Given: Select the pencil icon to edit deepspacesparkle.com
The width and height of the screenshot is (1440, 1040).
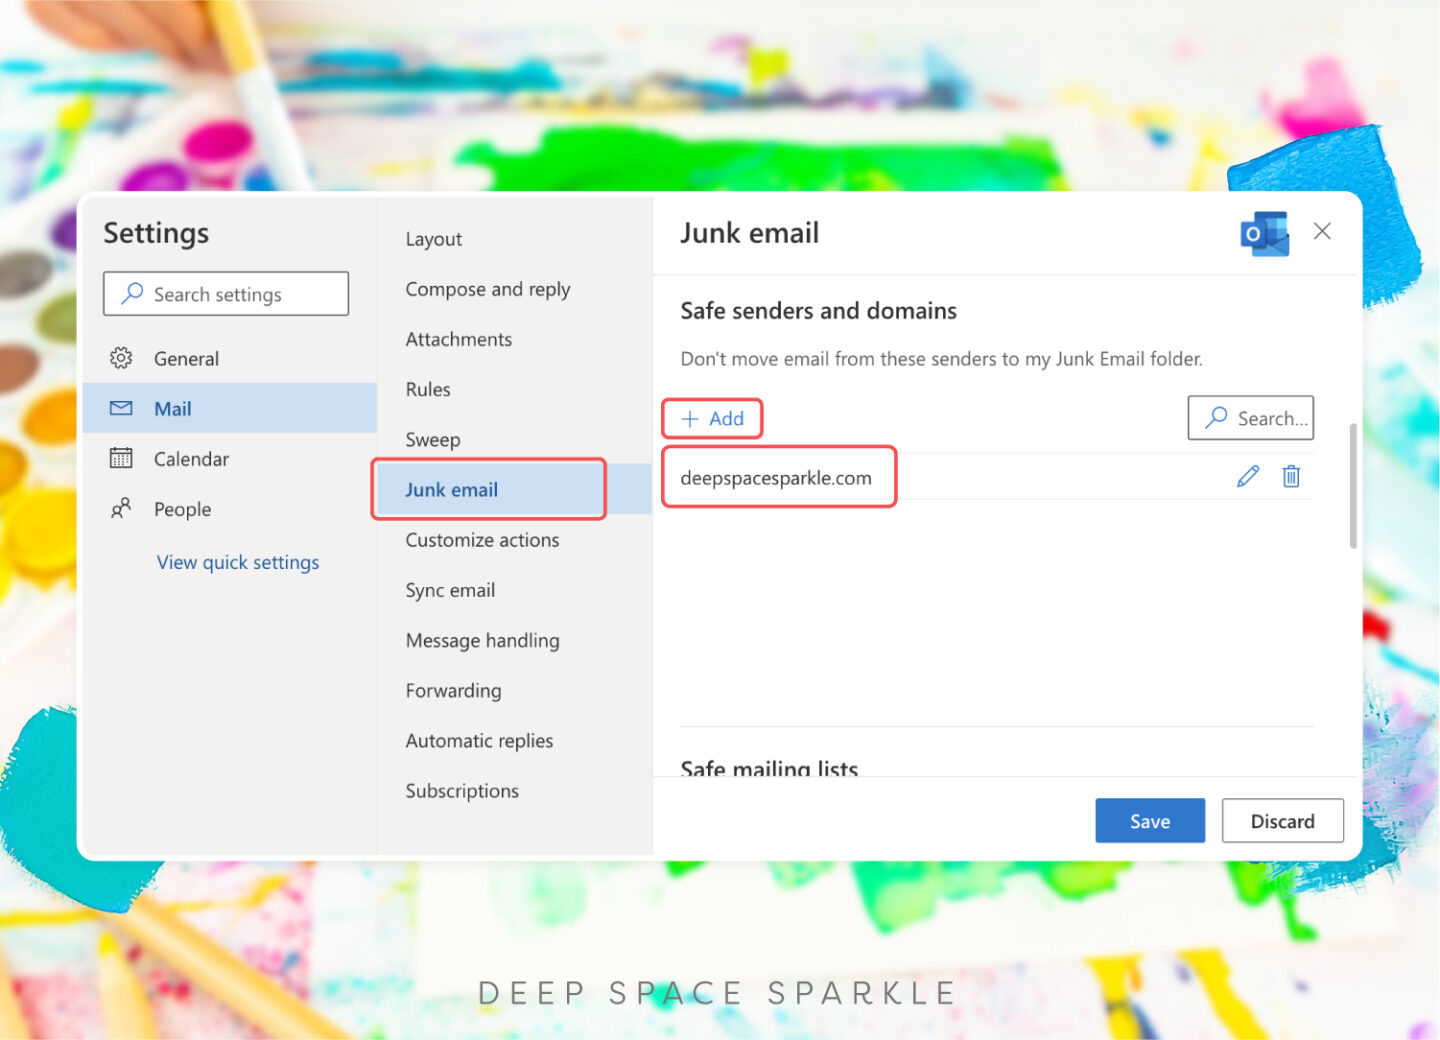Looking at the screenshot, I should point(1247,476).
